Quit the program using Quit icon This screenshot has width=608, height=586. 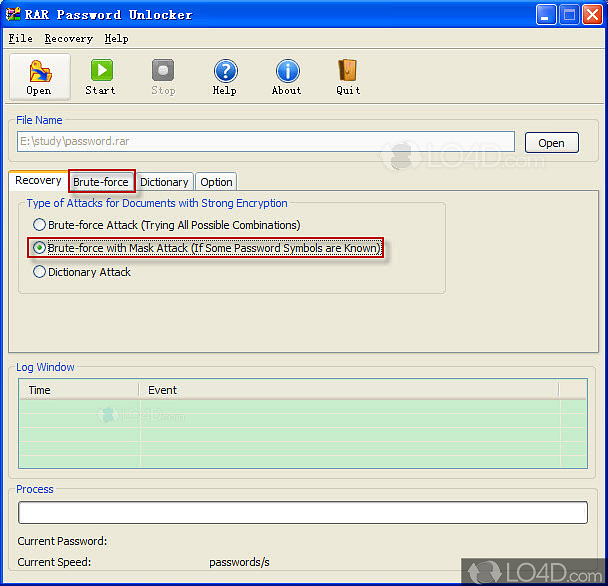point(348,77)
